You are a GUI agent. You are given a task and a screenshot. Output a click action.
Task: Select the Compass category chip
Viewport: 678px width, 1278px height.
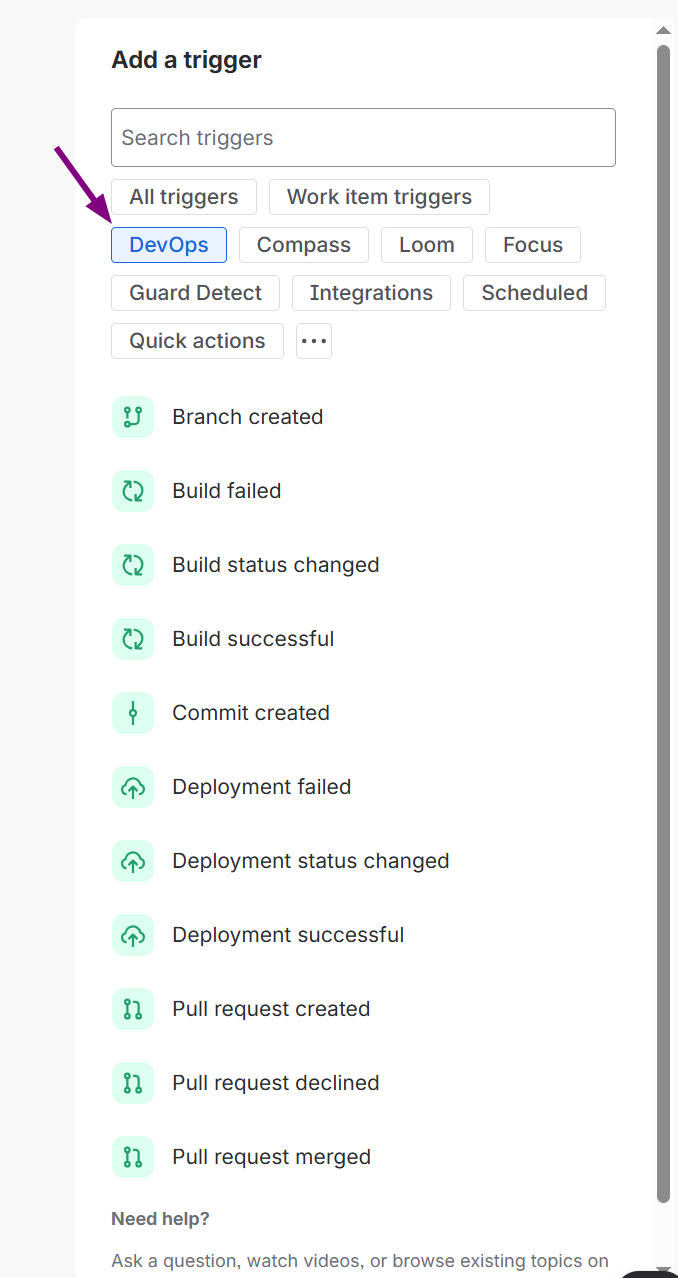(x=304, y=245)
